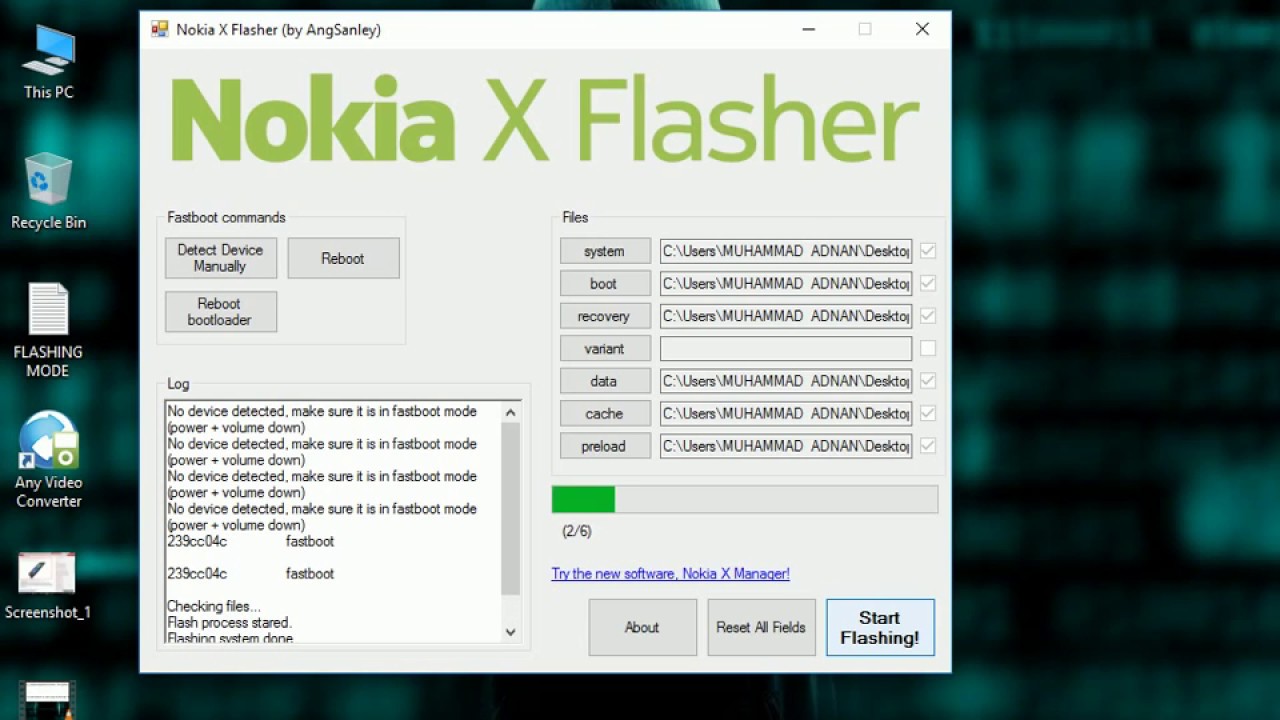Click the Start Flashing! button
This screenshot has width=1280, height=720.
[880, 627]
